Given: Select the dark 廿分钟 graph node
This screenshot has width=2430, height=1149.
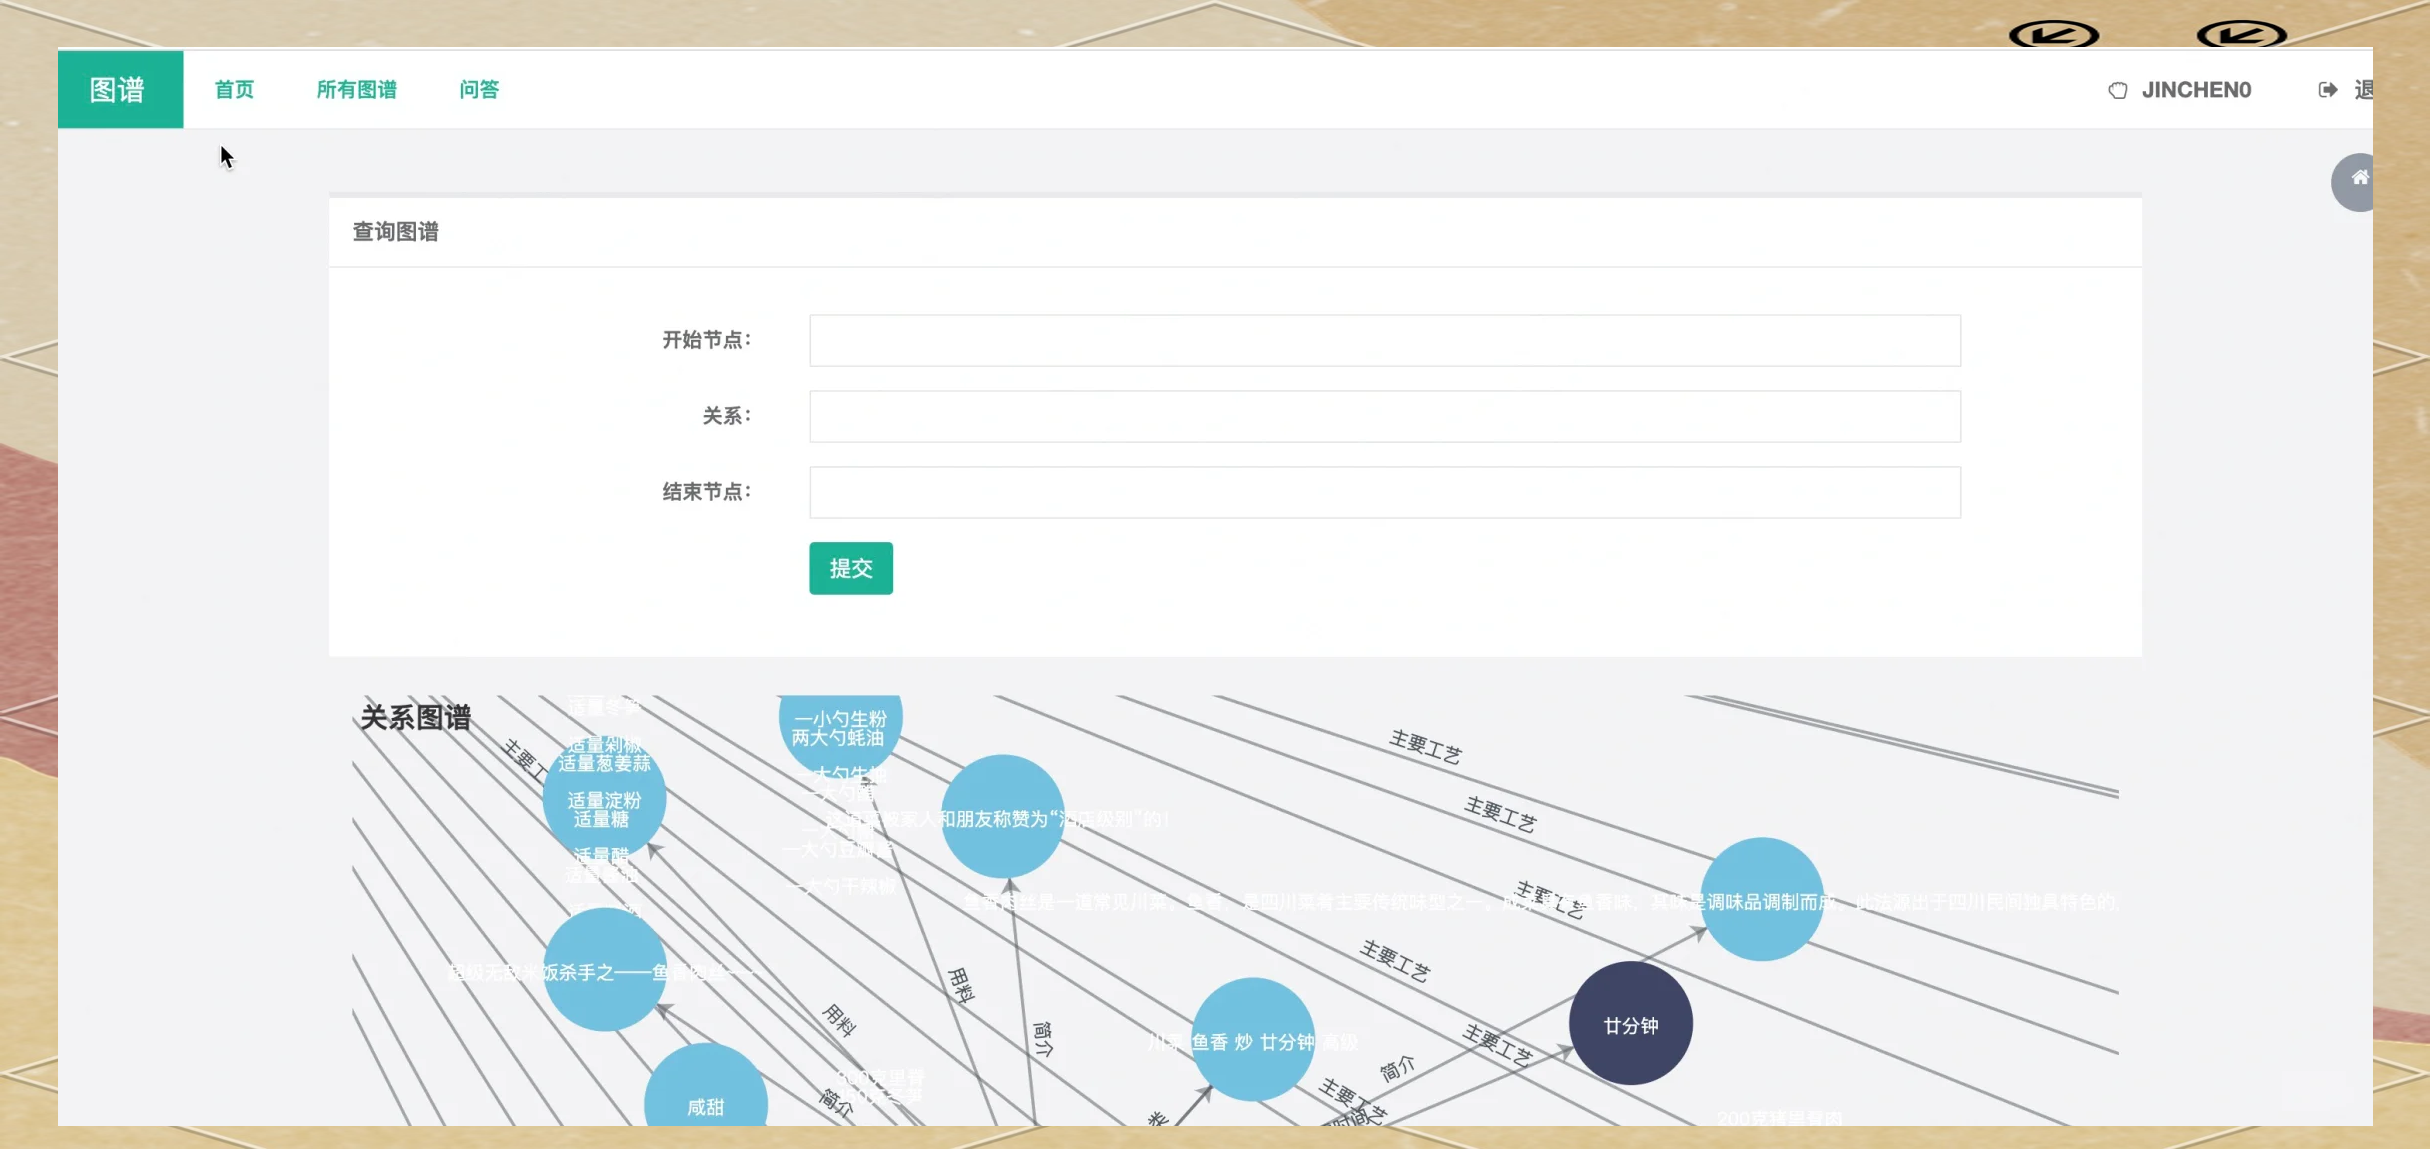Looking at the screenshot, I should 1630,1024.
